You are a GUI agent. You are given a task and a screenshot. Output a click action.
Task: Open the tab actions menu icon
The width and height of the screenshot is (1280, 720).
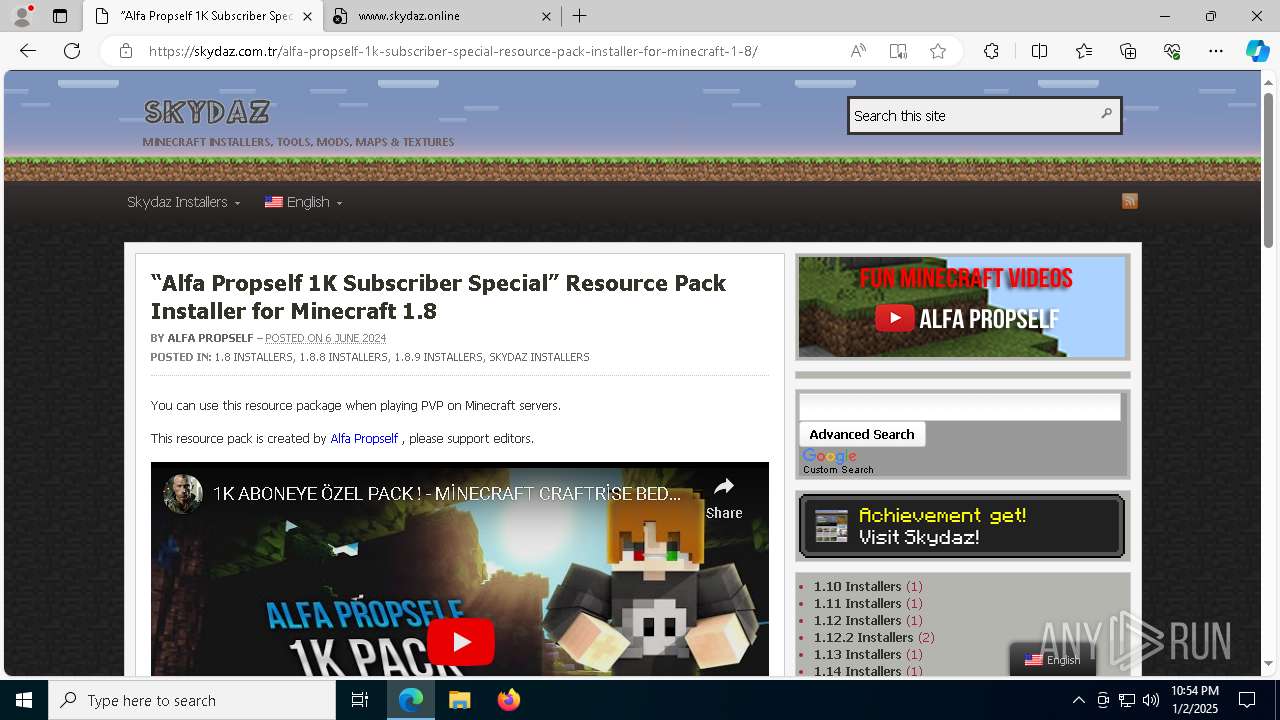60,16
